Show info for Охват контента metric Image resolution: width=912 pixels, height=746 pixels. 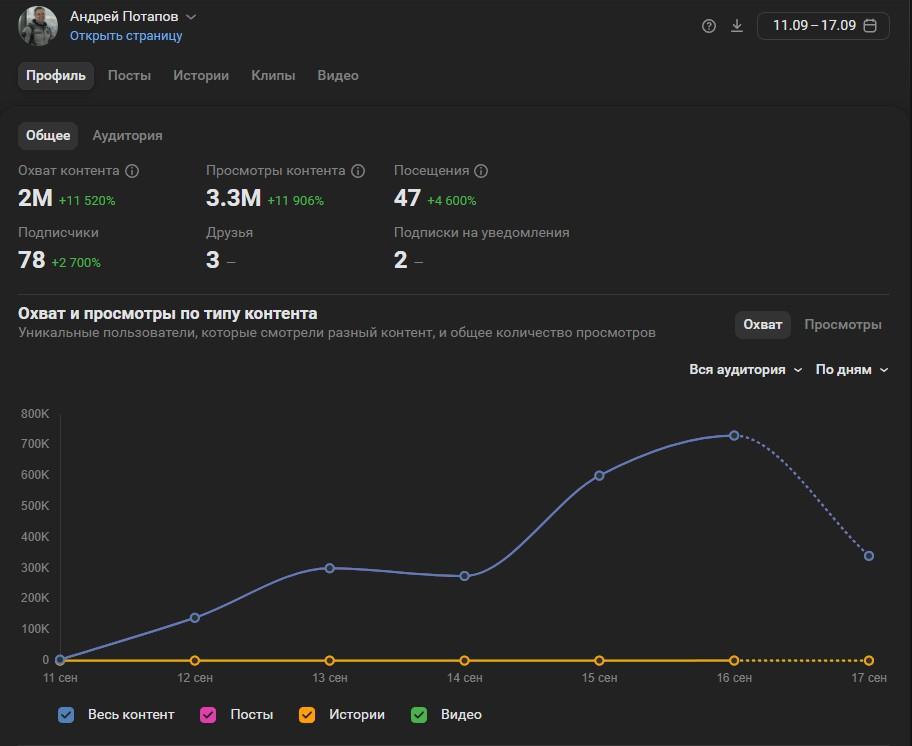pos(132,171)
